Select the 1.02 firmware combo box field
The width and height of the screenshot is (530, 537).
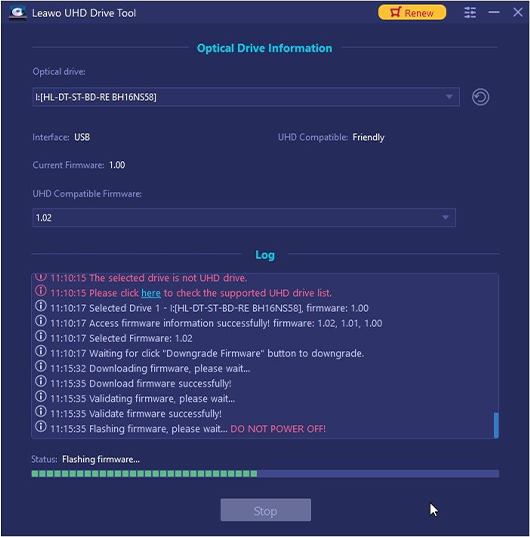click(244, 217)
